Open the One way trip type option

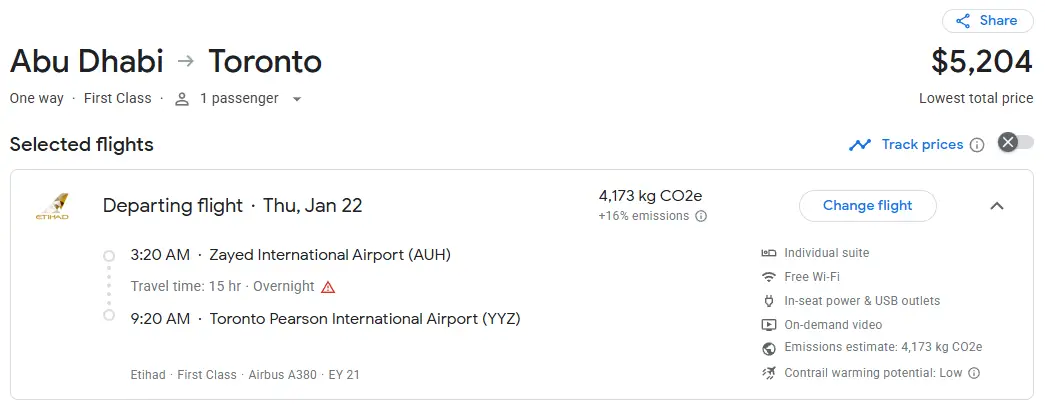click(37, 98)
